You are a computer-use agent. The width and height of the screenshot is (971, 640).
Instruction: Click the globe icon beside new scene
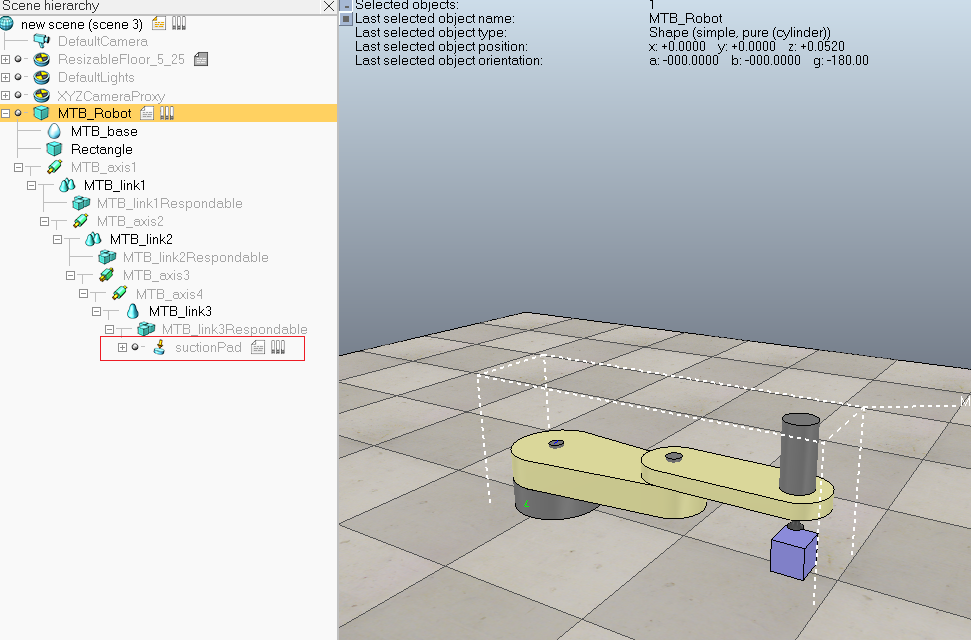7,24
